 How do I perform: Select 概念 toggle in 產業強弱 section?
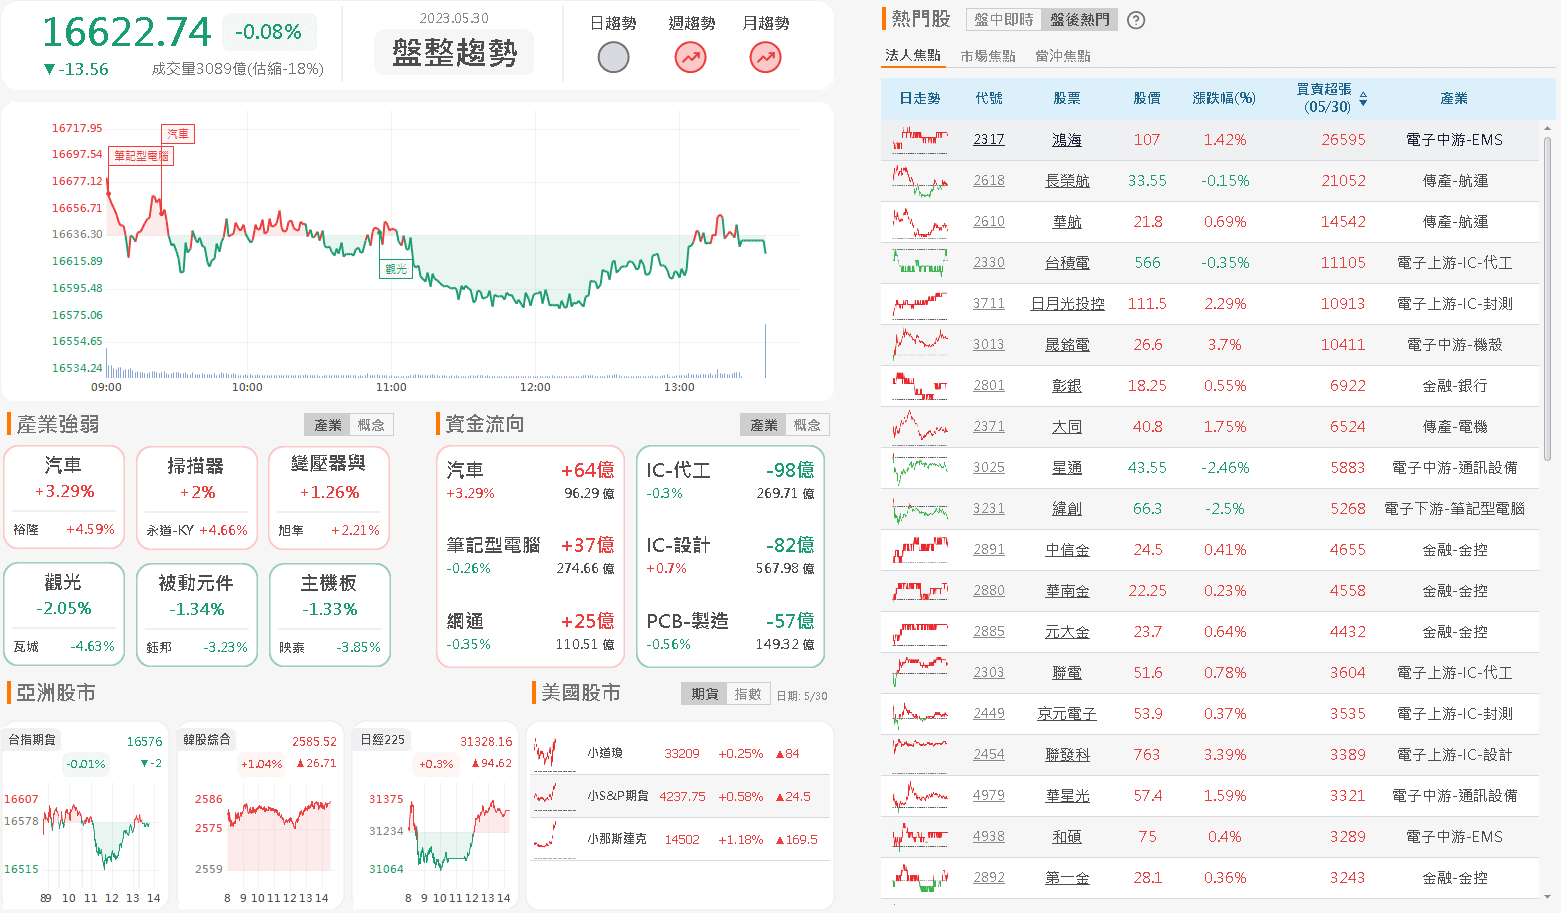[x=371, y=425]
